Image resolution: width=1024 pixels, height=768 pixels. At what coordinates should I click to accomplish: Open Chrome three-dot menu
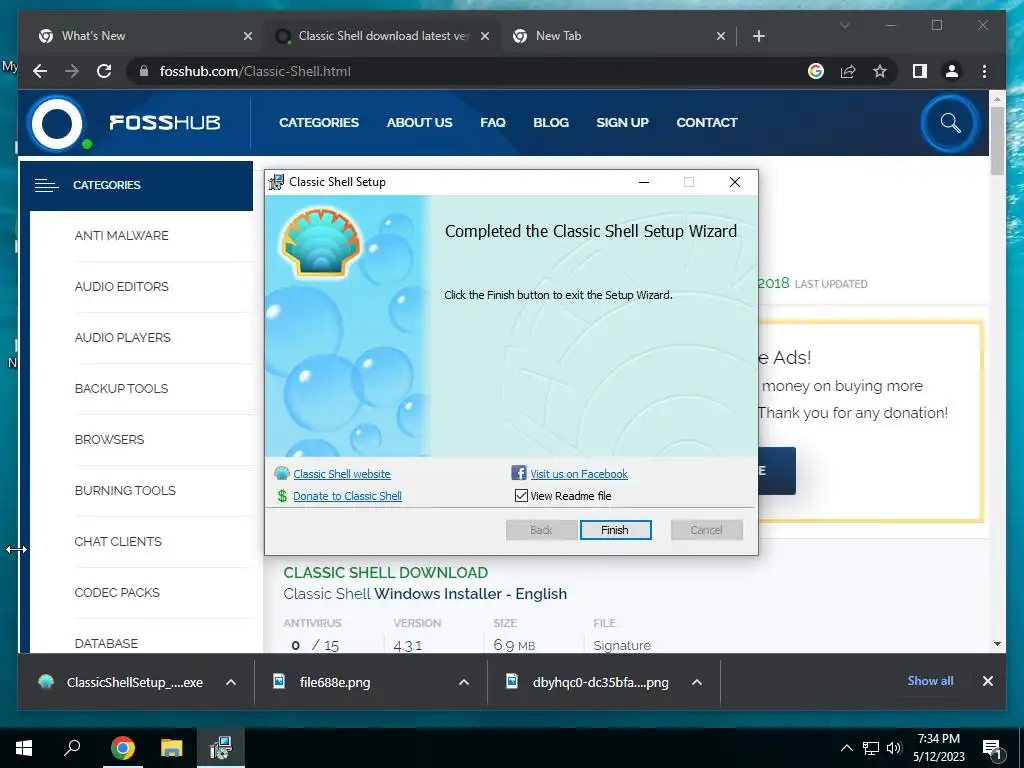(x=984, y=71)
